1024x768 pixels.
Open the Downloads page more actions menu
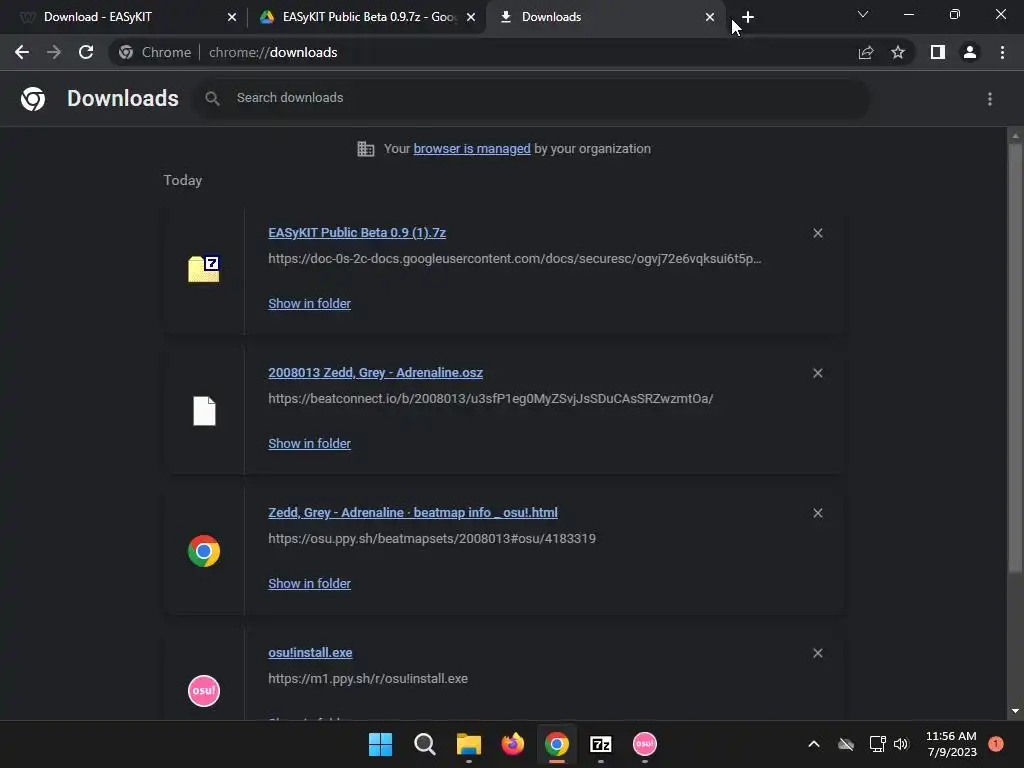(x=990, y=99)
